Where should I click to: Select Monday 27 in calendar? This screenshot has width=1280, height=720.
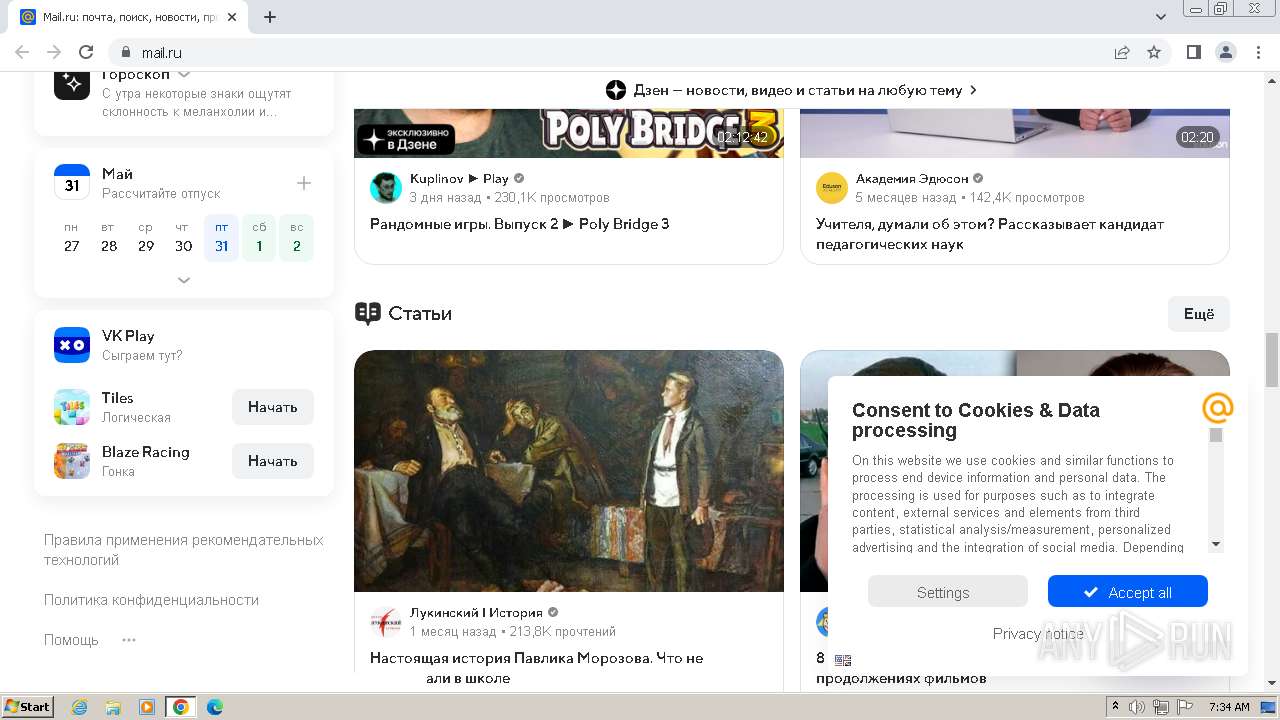[71, 237]
